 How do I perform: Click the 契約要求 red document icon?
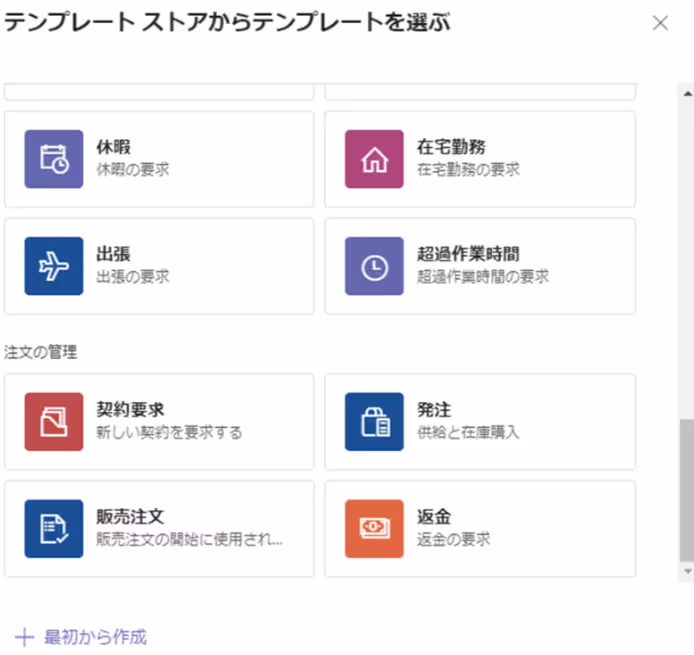pos(54,422)
